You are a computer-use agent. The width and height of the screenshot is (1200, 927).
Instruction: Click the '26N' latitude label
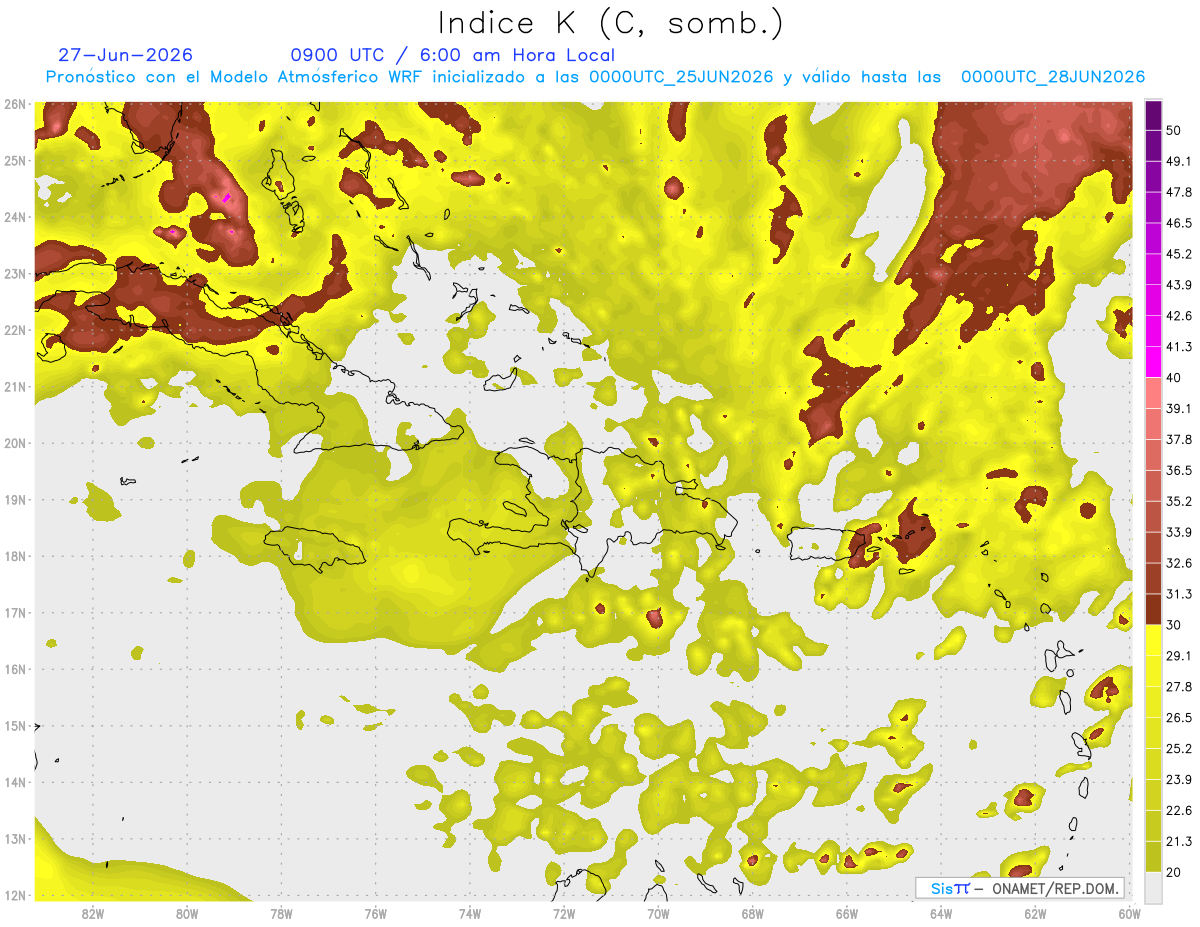click(x=15, y=104)
